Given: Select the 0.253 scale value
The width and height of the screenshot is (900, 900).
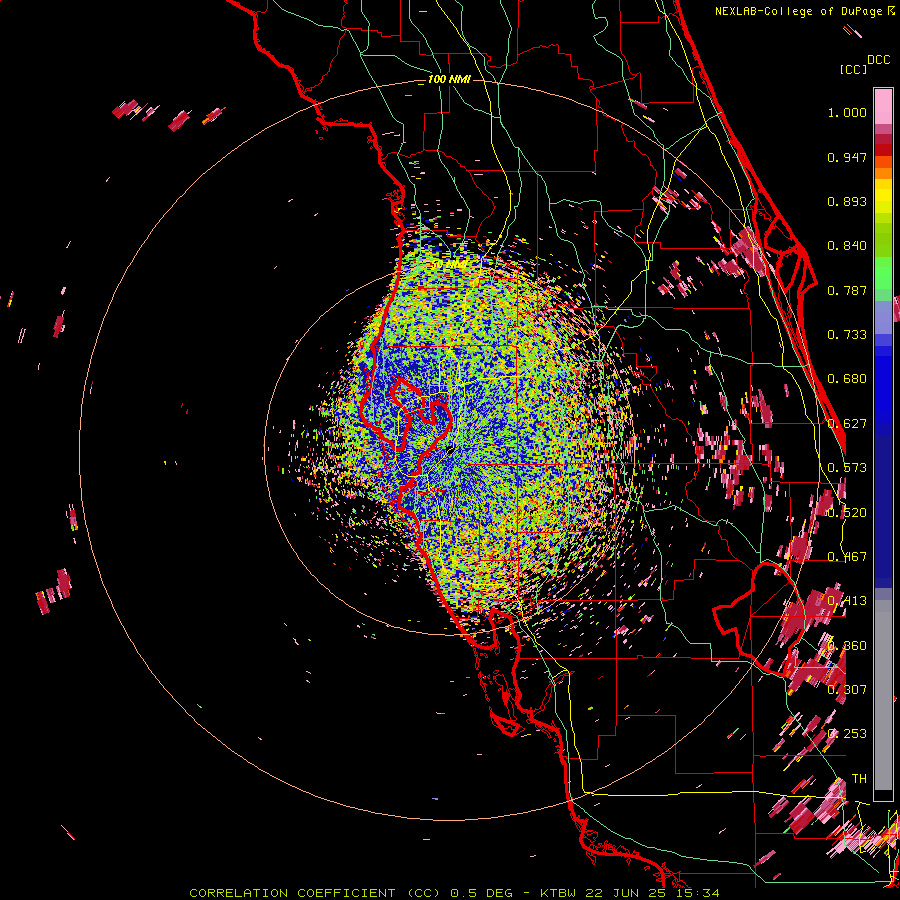Looking at the screenshot, I should click(847, 734).
